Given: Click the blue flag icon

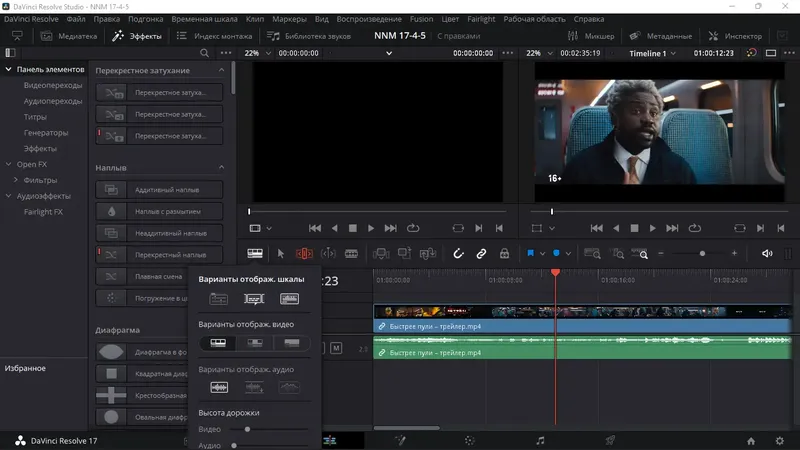Looking at the screenshot, I should pyautogui.click(x=530, y=254).
